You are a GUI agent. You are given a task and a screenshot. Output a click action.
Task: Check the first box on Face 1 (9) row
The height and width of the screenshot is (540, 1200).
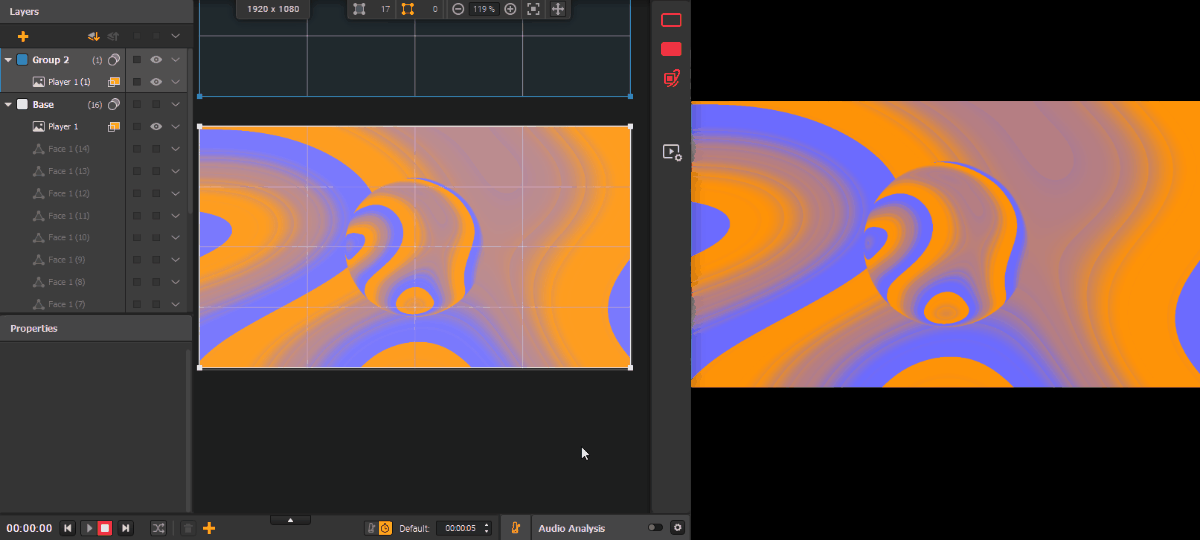point(137,260)
